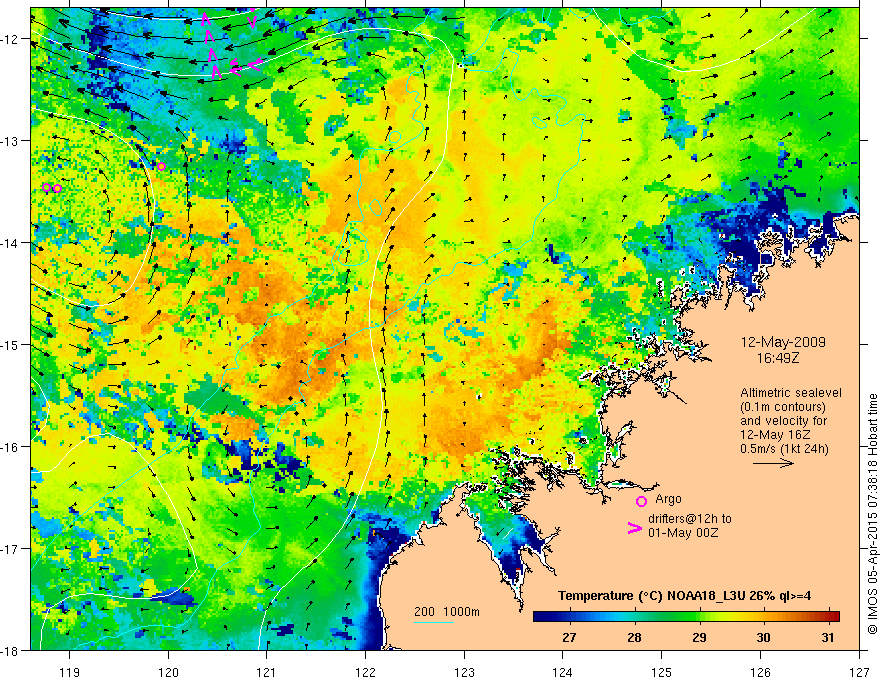Screen dimensions: 880x680
Task: Click the leftmost of the paired Argo markers
Action: click(47, 187)
